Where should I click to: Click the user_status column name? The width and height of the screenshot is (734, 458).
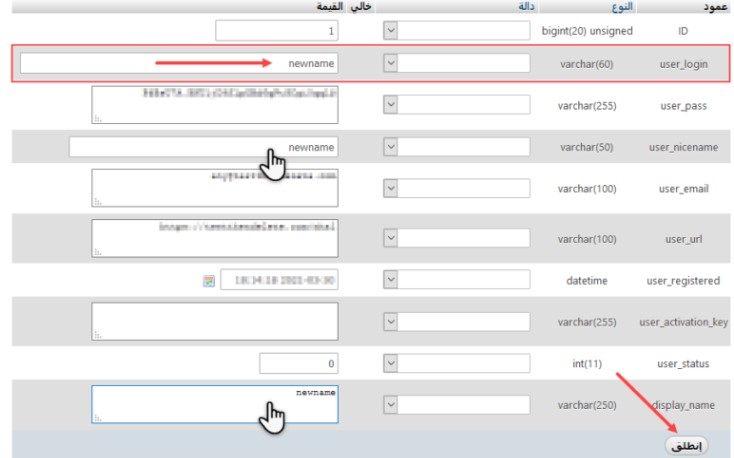pos(683,364)
